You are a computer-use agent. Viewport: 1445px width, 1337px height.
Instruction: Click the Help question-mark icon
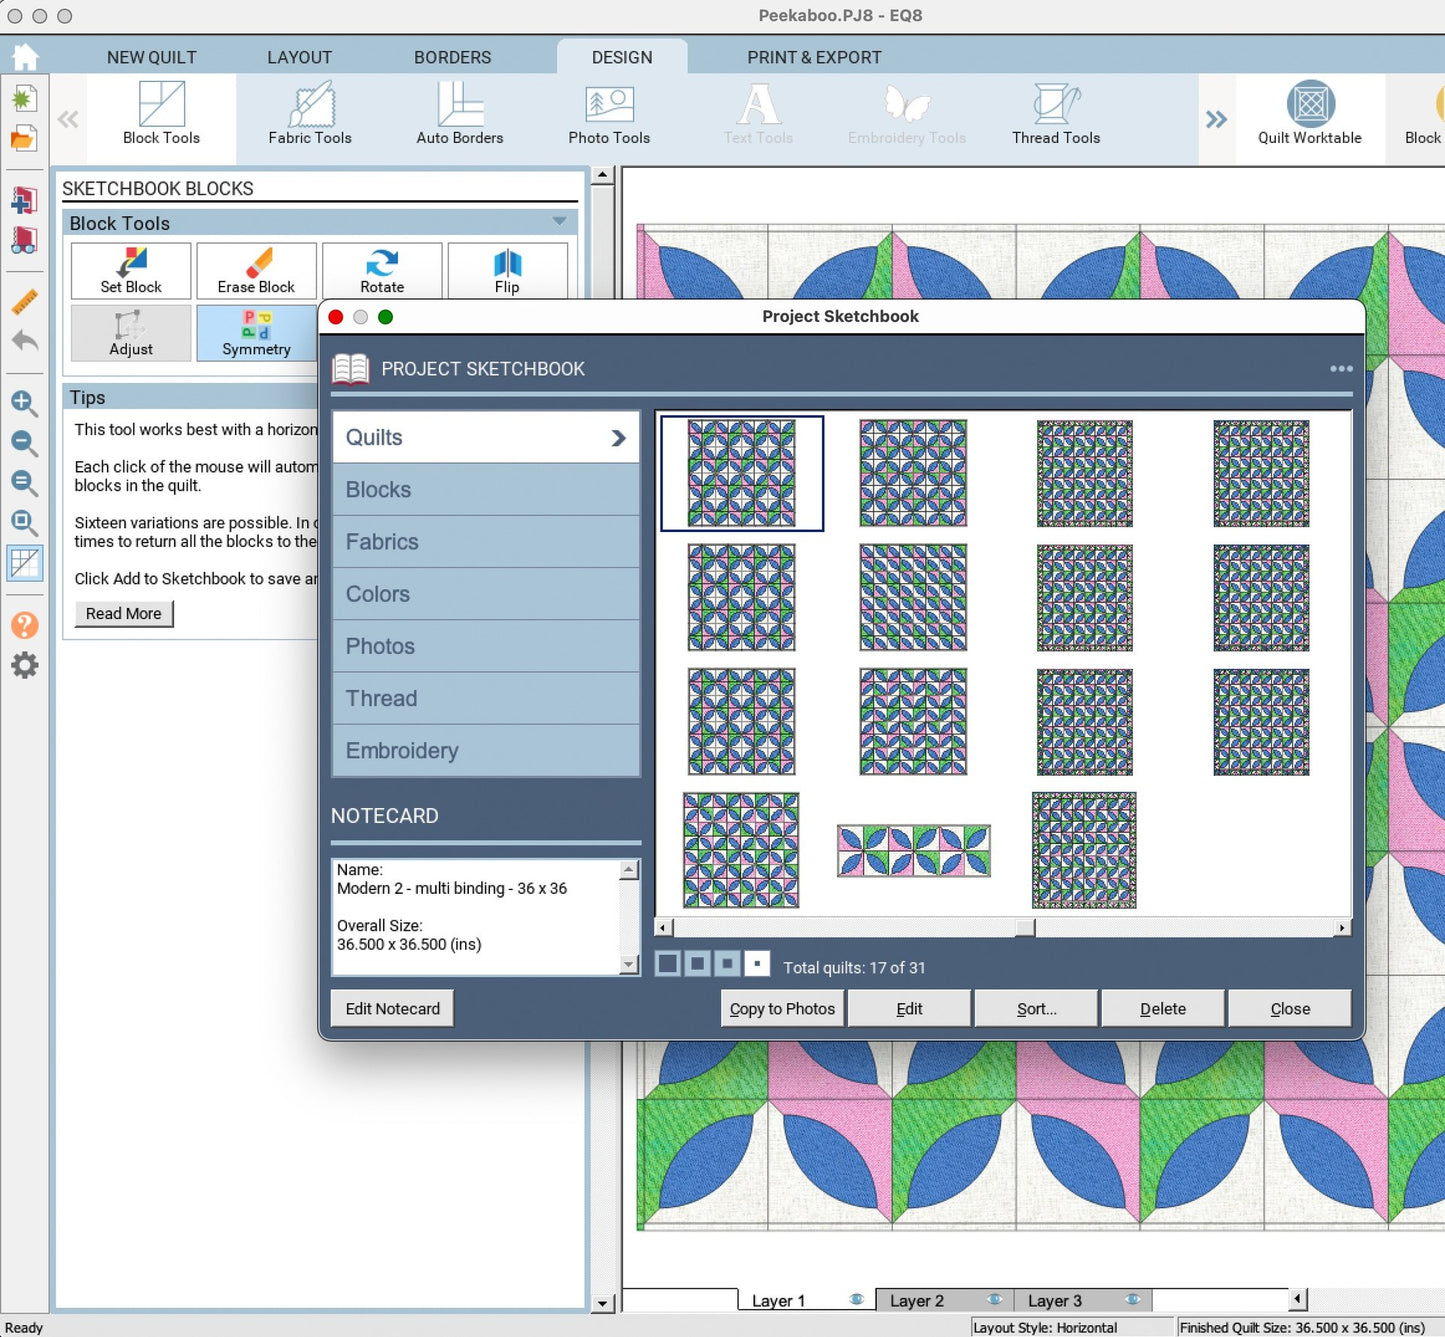[25, 624]
